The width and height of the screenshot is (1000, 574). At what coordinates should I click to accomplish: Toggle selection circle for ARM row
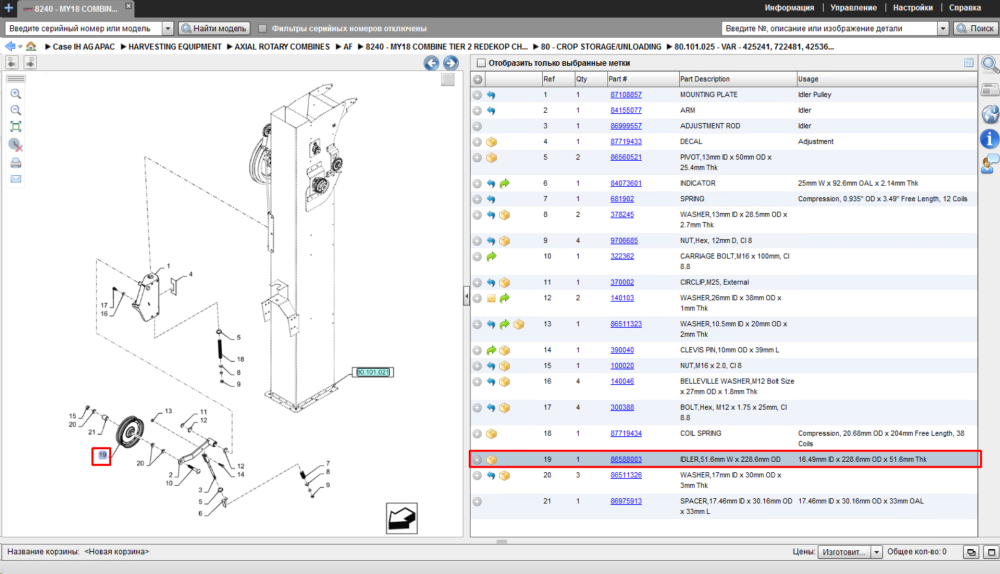pos(477,110)
